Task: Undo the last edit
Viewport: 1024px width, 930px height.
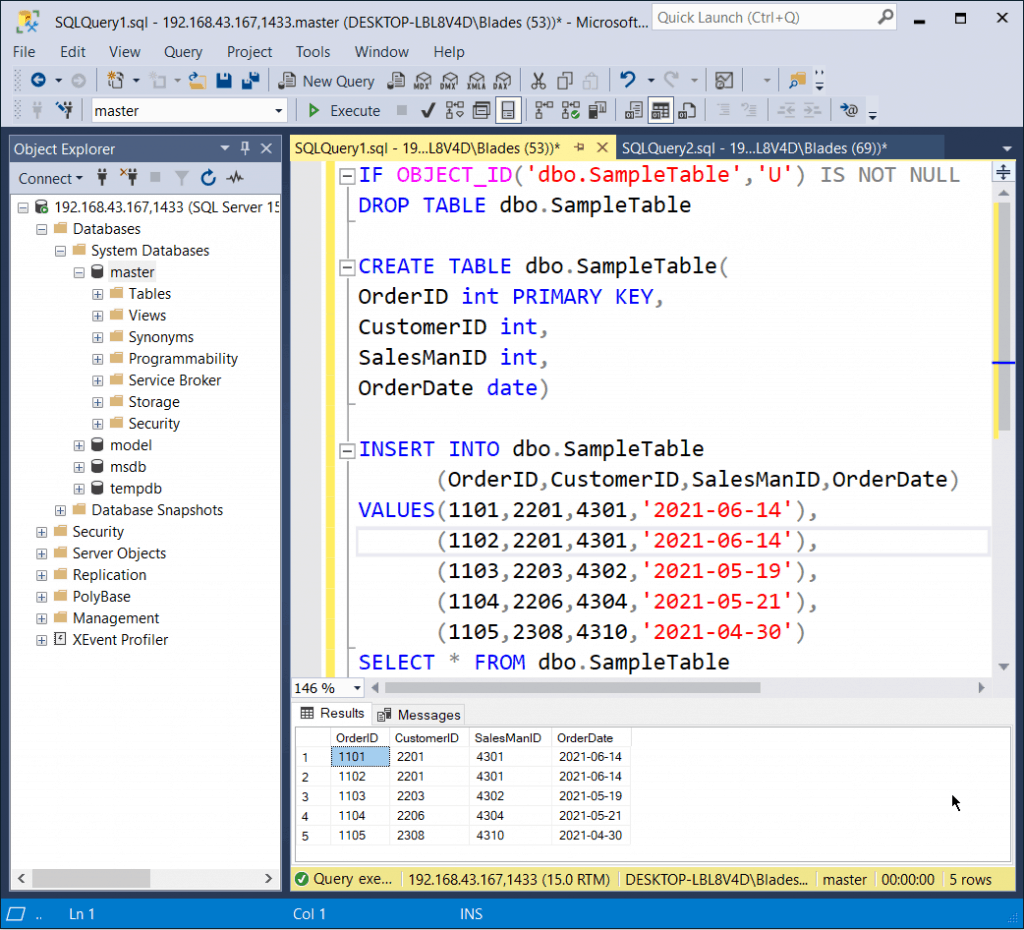Action: 628,80
